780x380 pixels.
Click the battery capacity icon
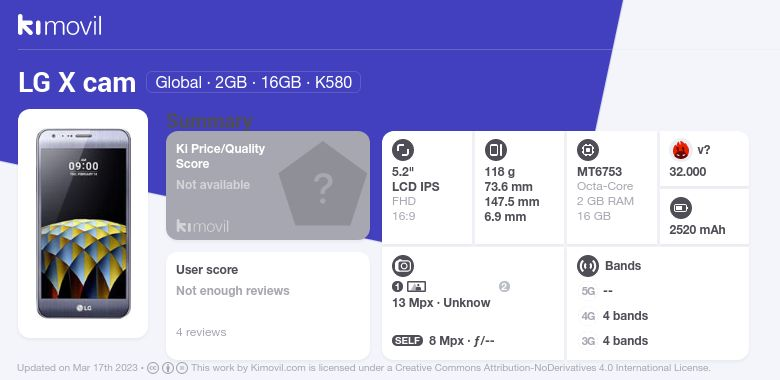(680, 208)
